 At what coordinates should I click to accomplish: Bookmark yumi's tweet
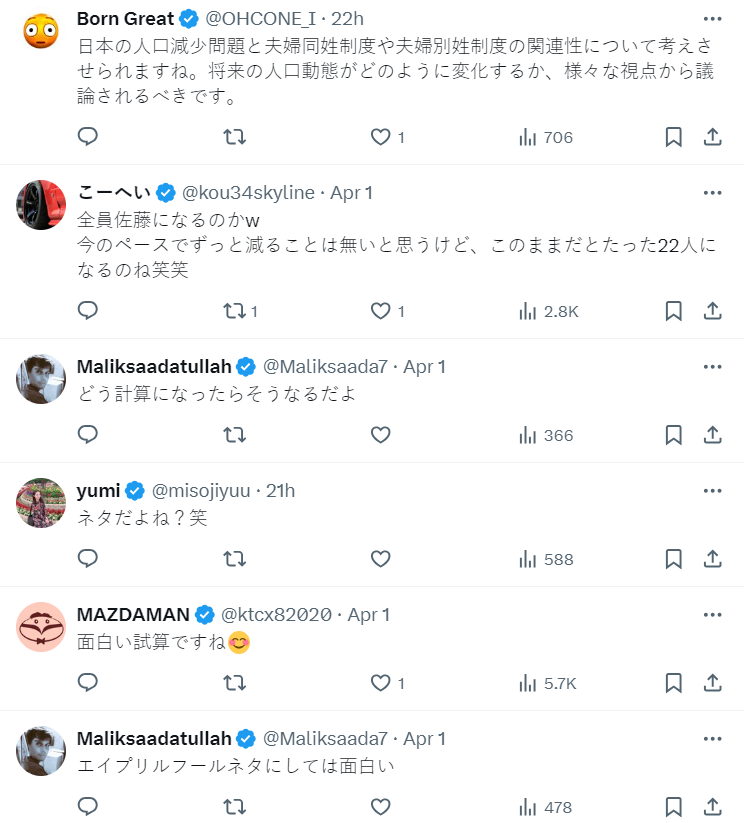tap(673, 559)
